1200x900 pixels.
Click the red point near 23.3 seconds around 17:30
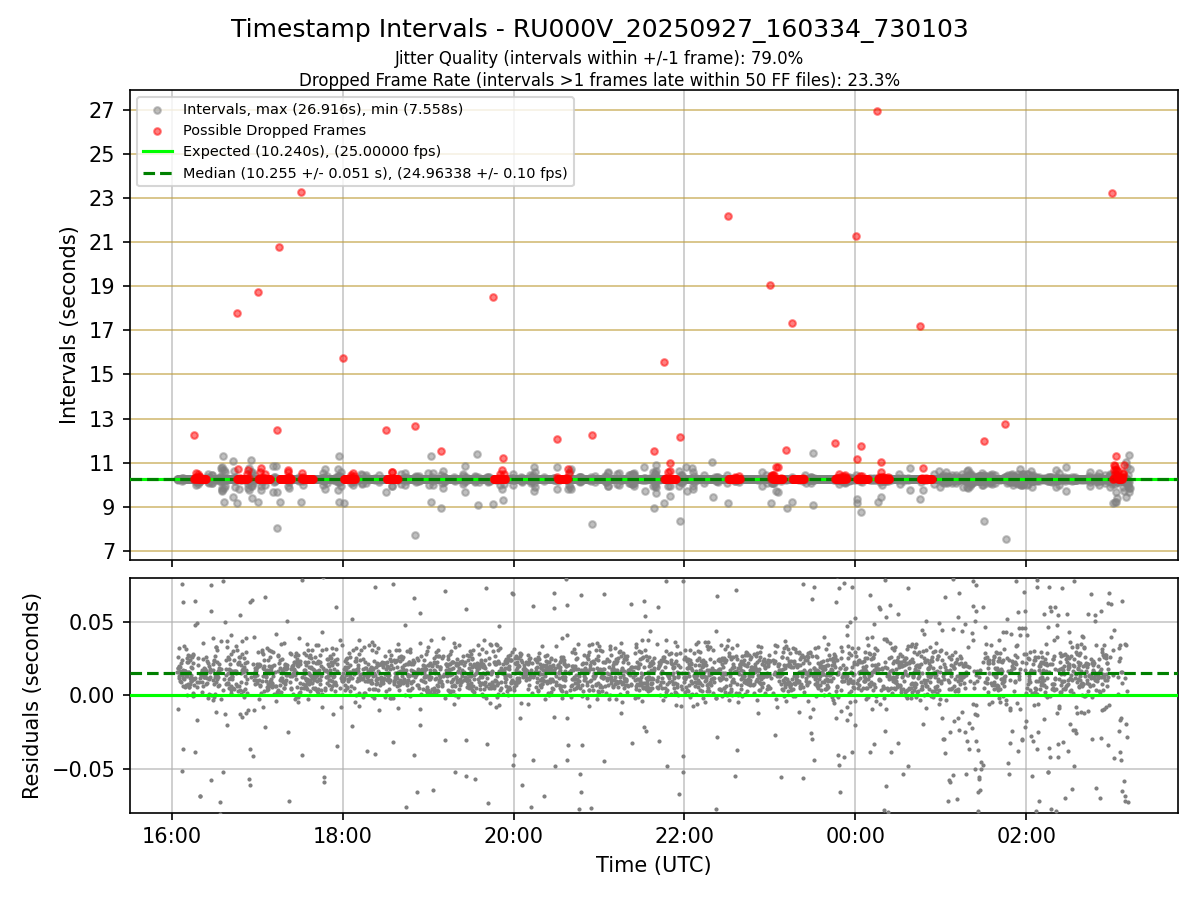[301, 192]
